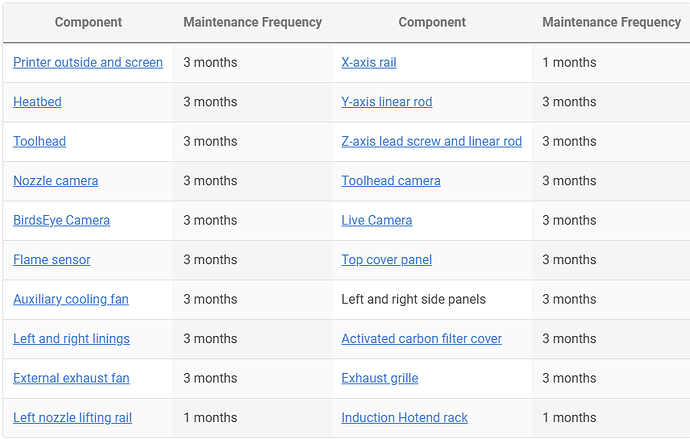The image size is (690, 439).
Task: Open the External exhaust fan link
Action: 71,378
